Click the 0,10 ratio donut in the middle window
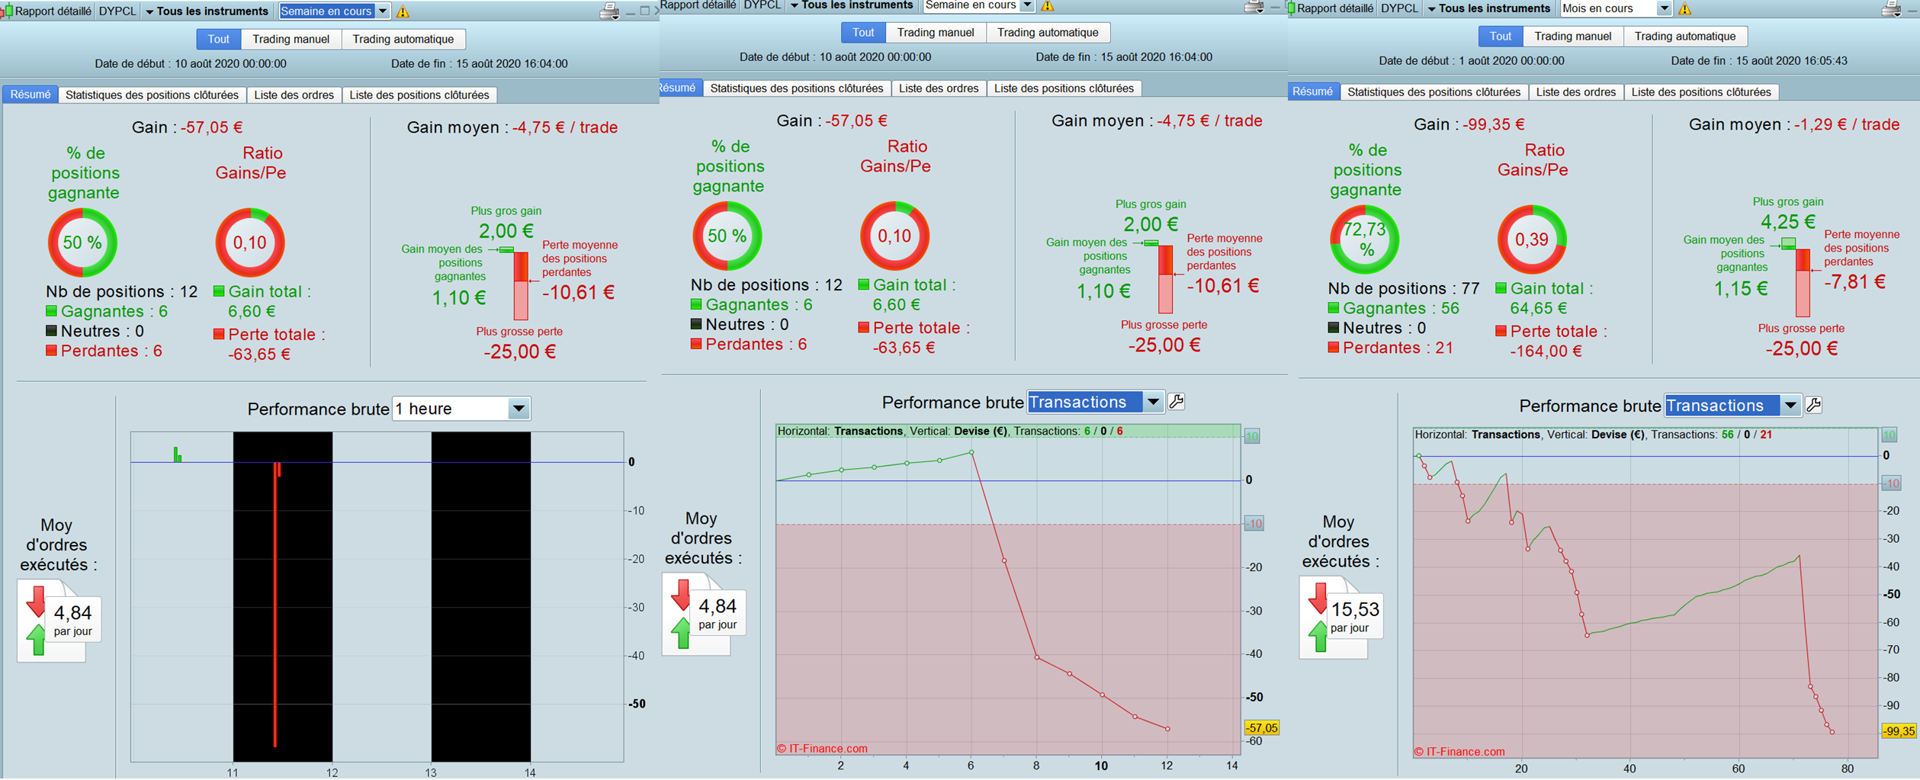1920x780 pixels. 895,236
